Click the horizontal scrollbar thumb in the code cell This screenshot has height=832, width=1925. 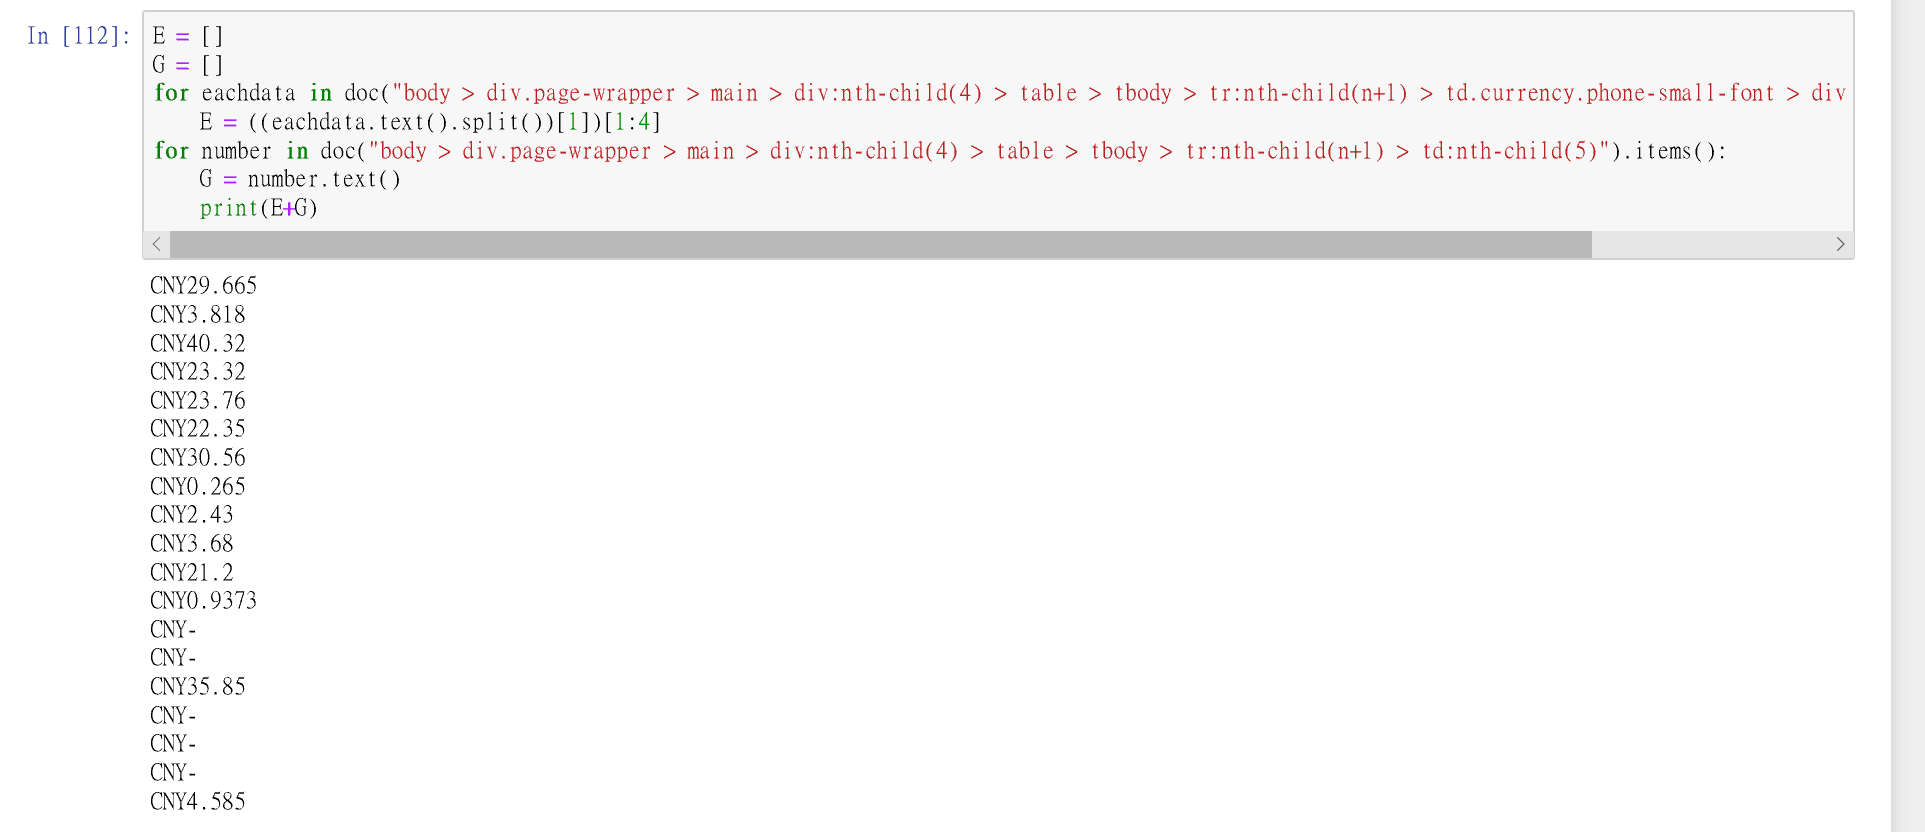880,244
